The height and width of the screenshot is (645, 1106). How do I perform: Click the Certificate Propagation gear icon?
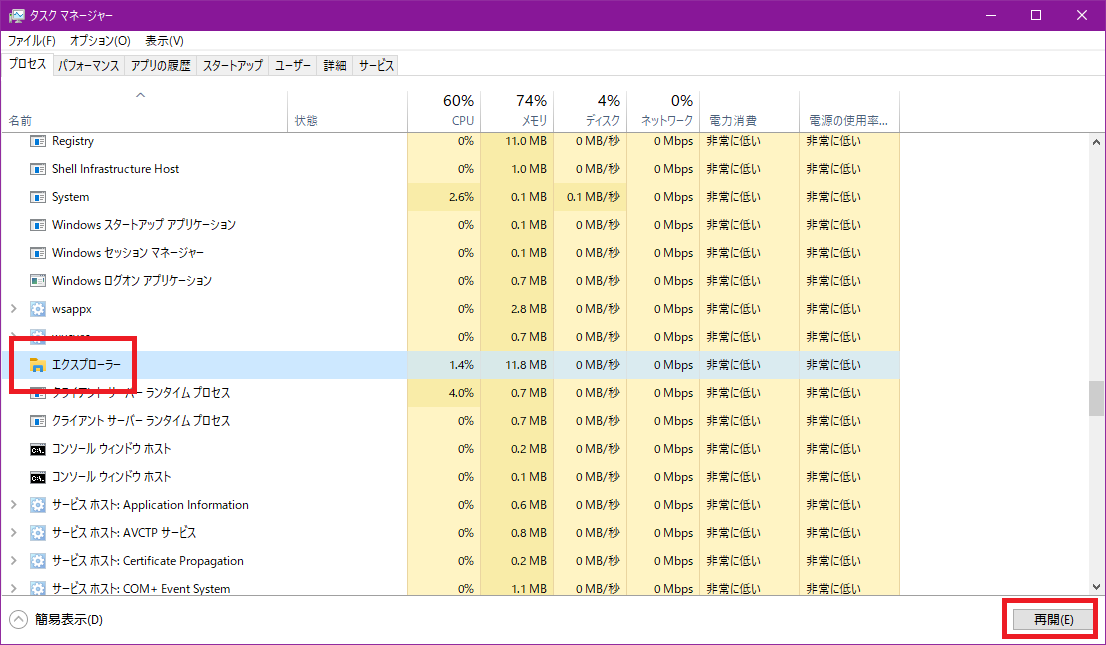click(37, 561)
